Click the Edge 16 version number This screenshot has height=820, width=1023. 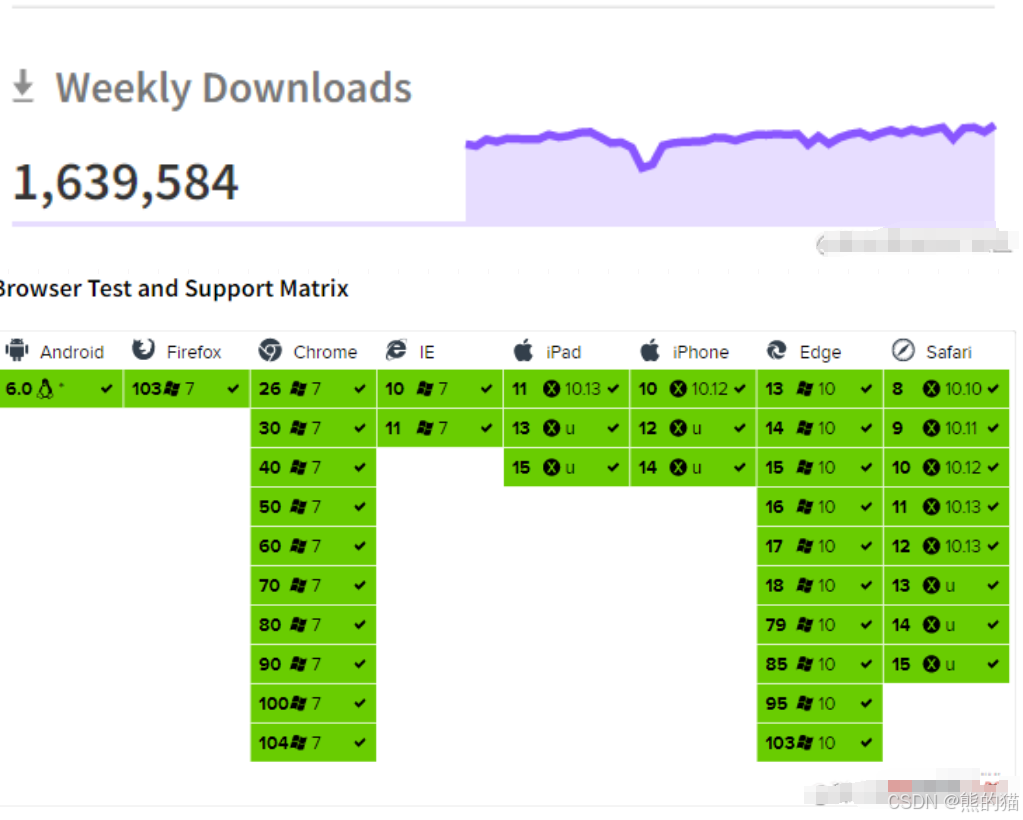click(x=774, y=507)
